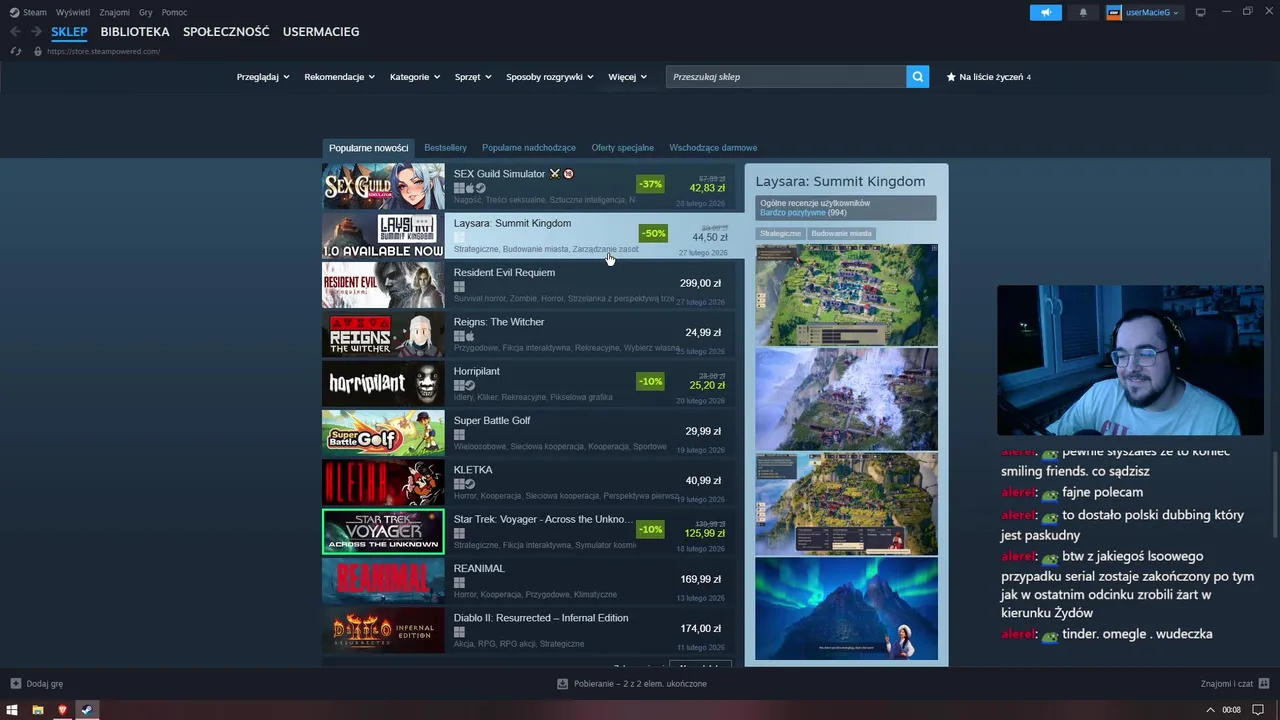
Task: Click the 00:08 taskbar clock
Action: [1231, 710]
